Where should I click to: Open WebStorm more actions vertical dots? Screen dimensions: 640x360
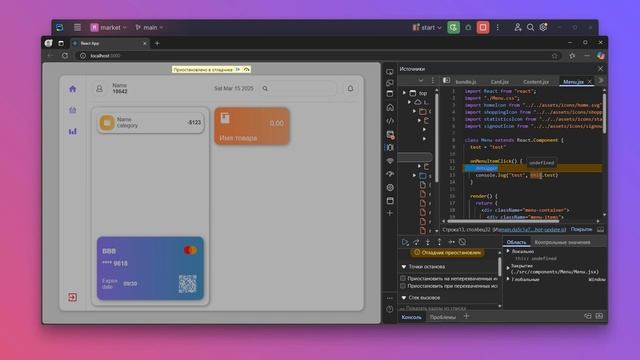(498, 27)
